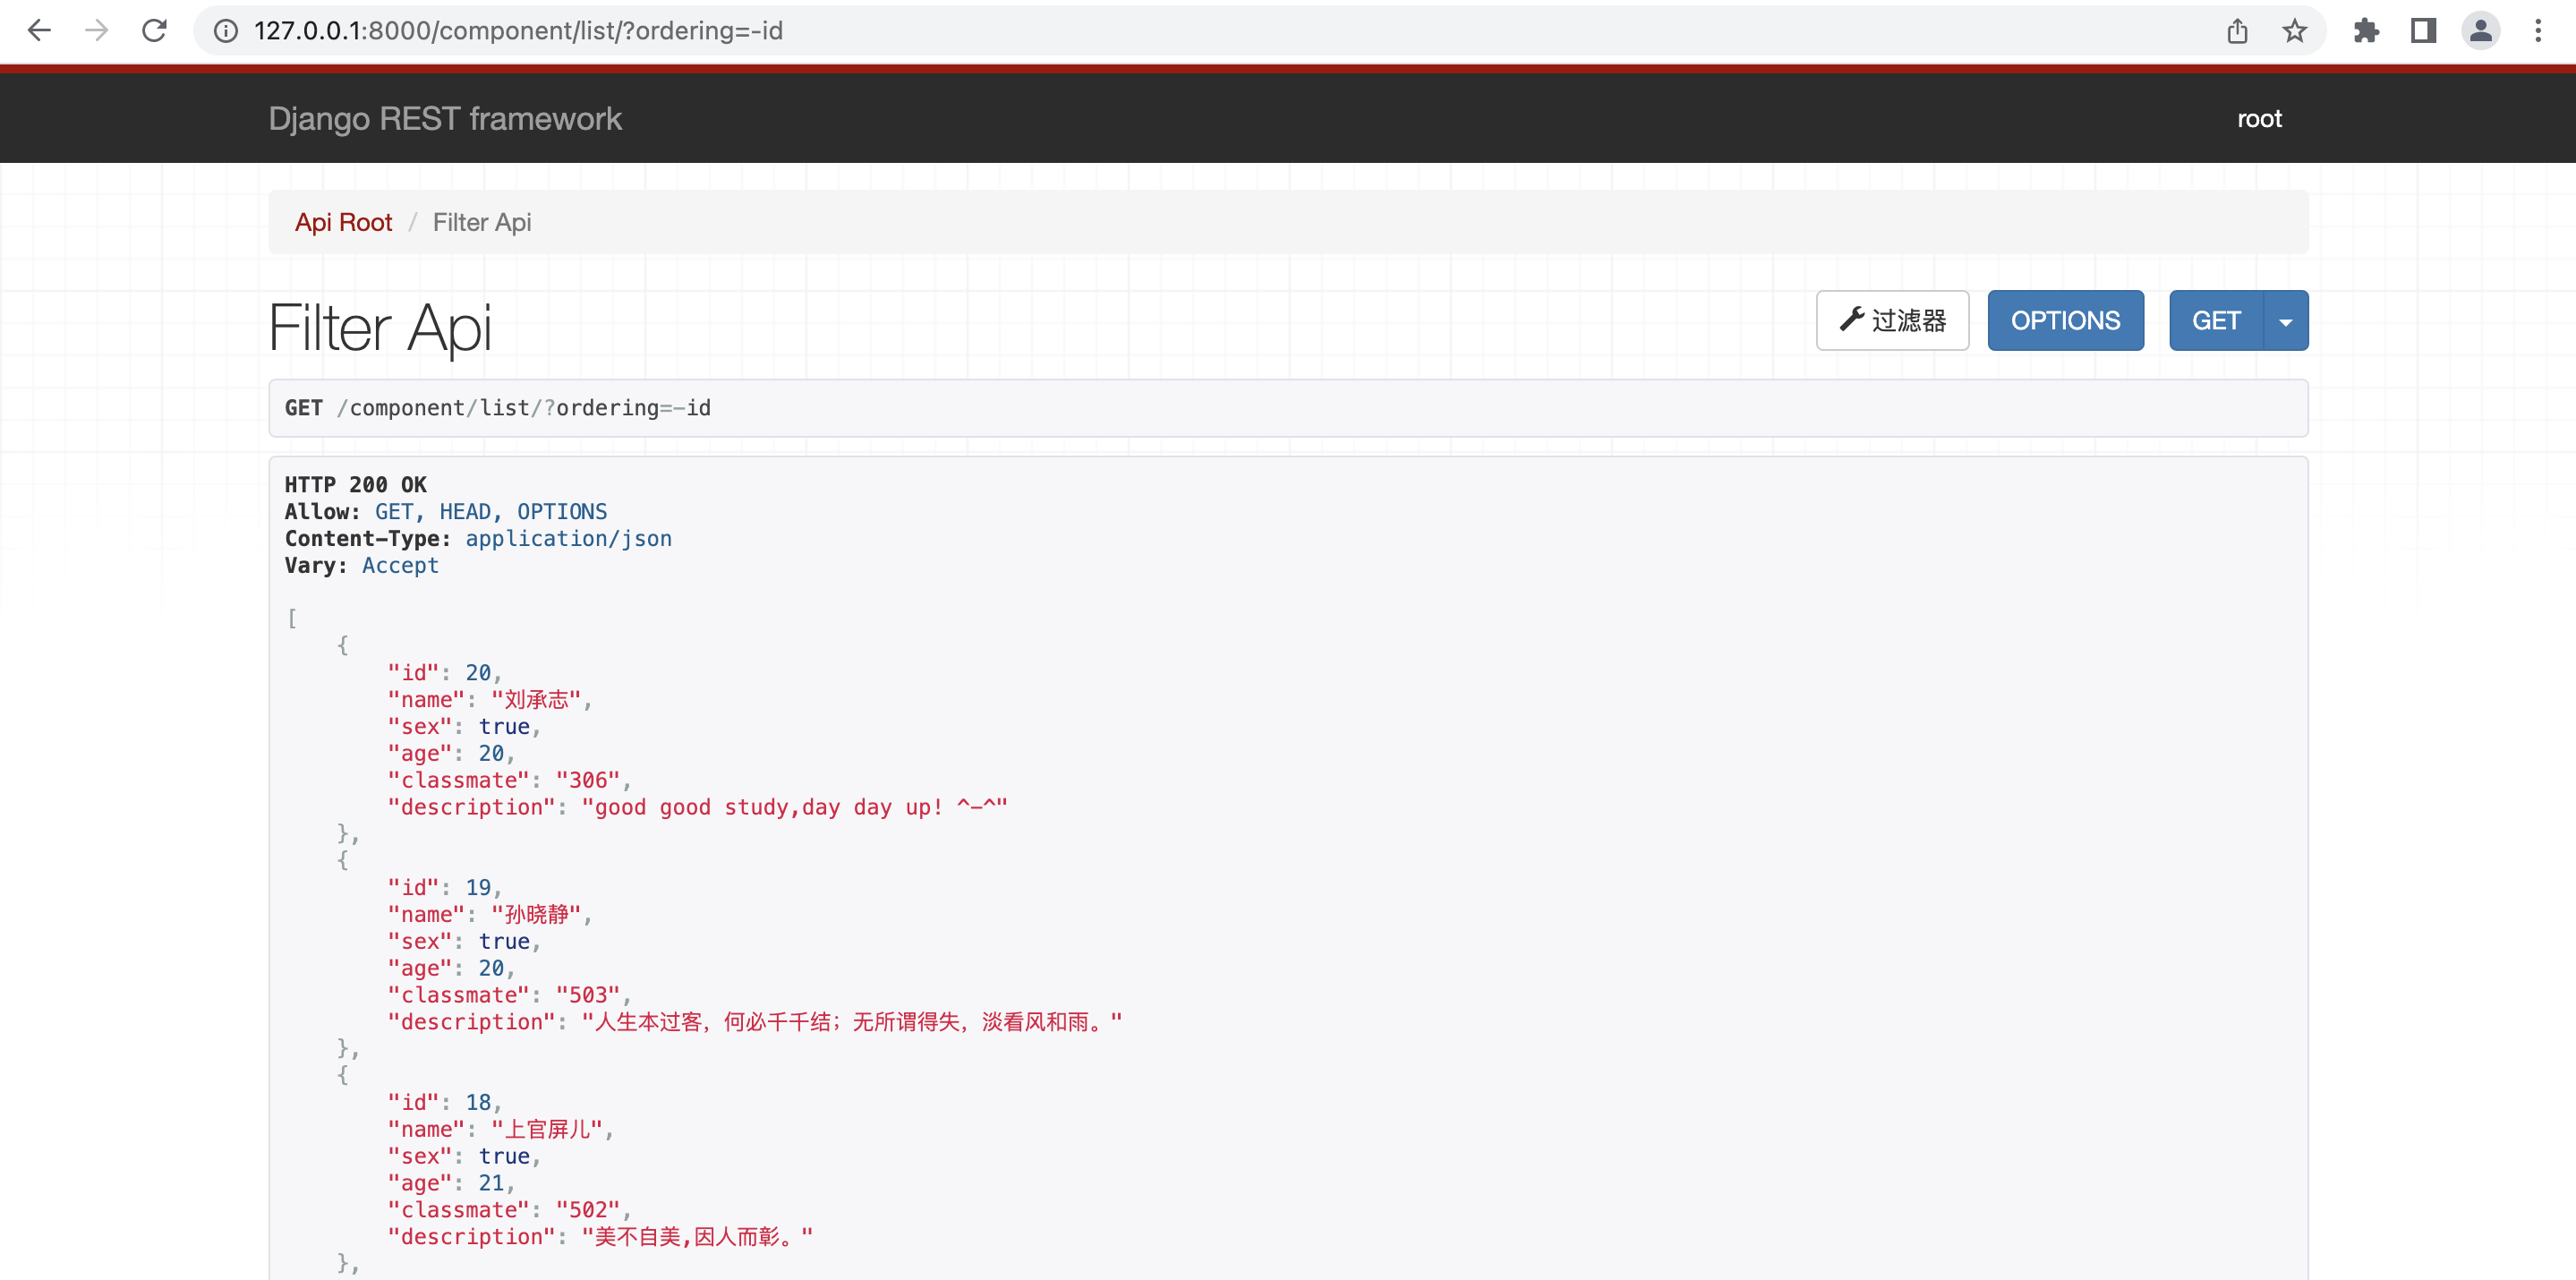Click the GET button
This screenshot has width=2576, height=1280.
(2215, 321)
